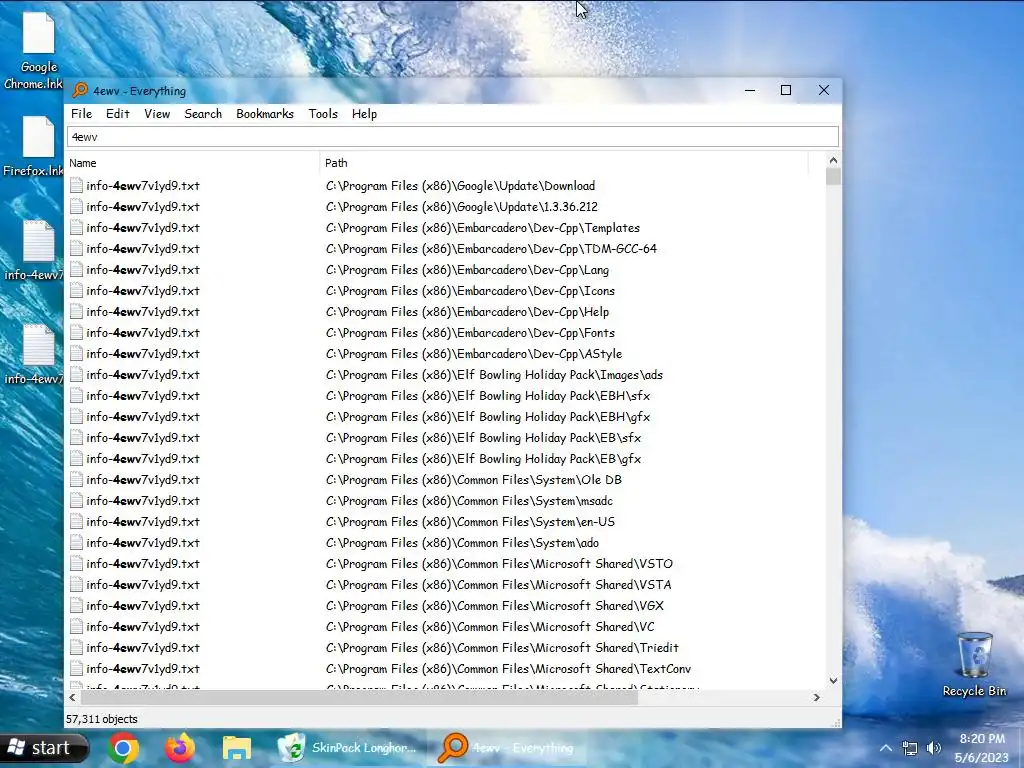Select the Recycle Bin desktop icon
1024x768 pixels.
(975, 665)
